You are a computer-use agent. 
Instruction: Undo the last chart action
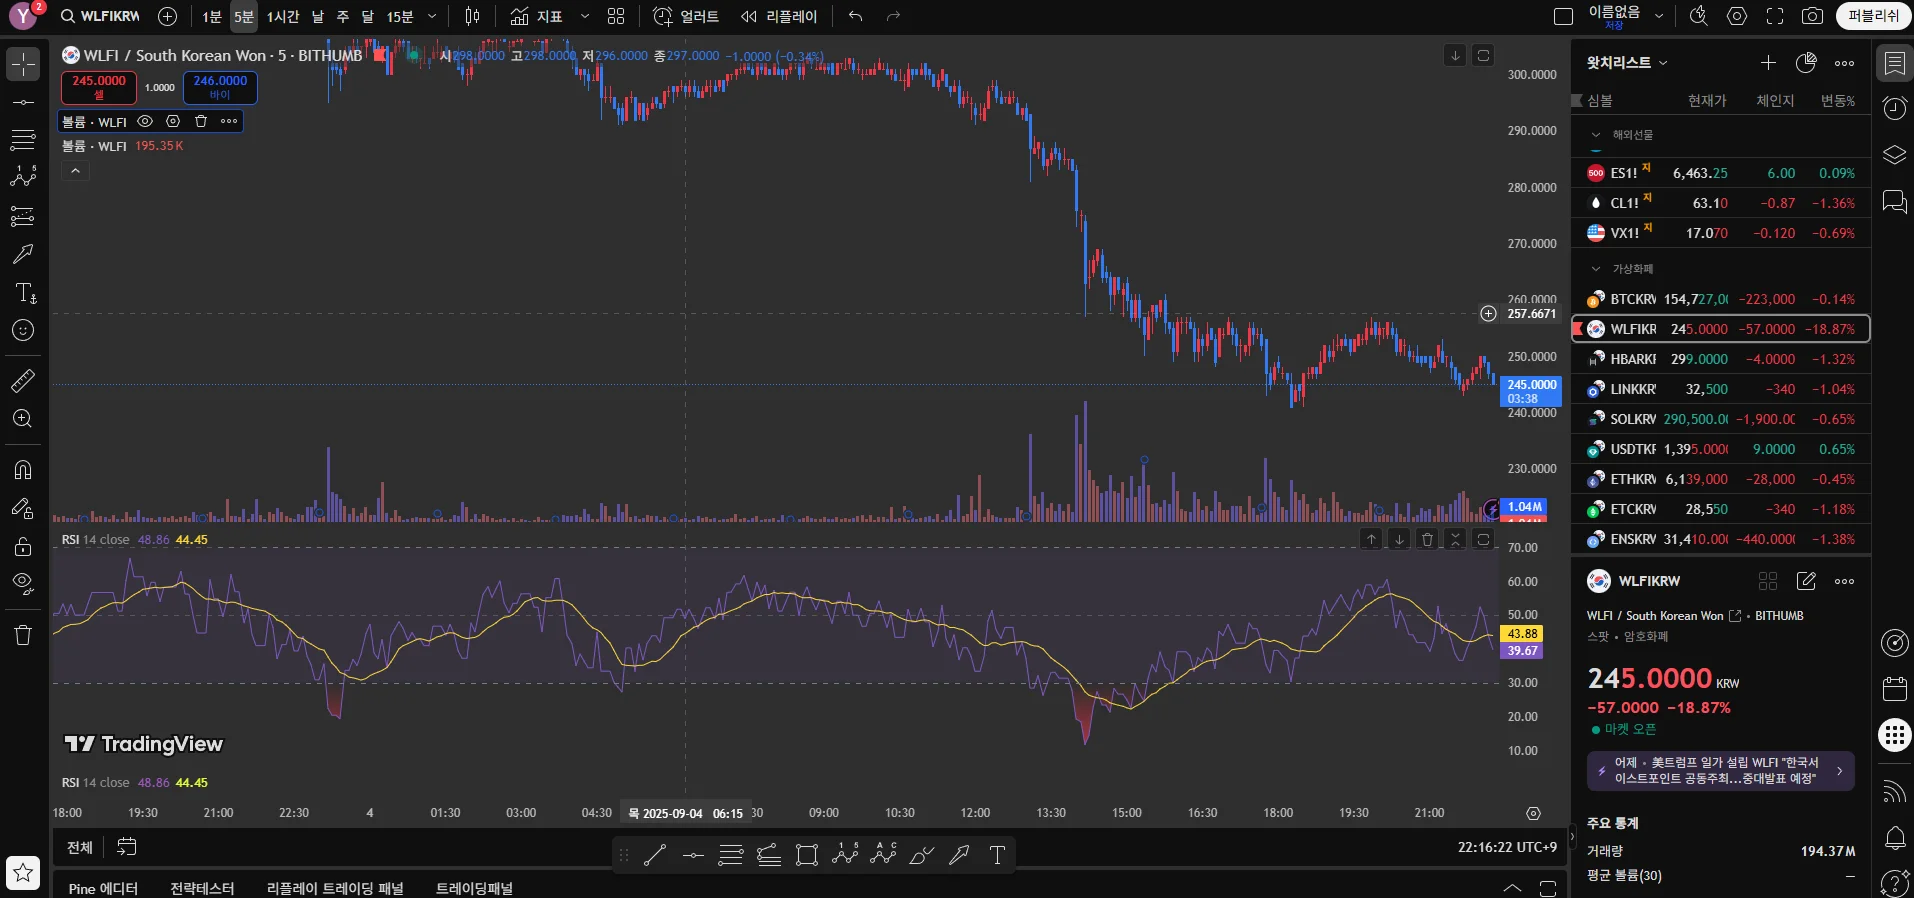coord(855,16)
